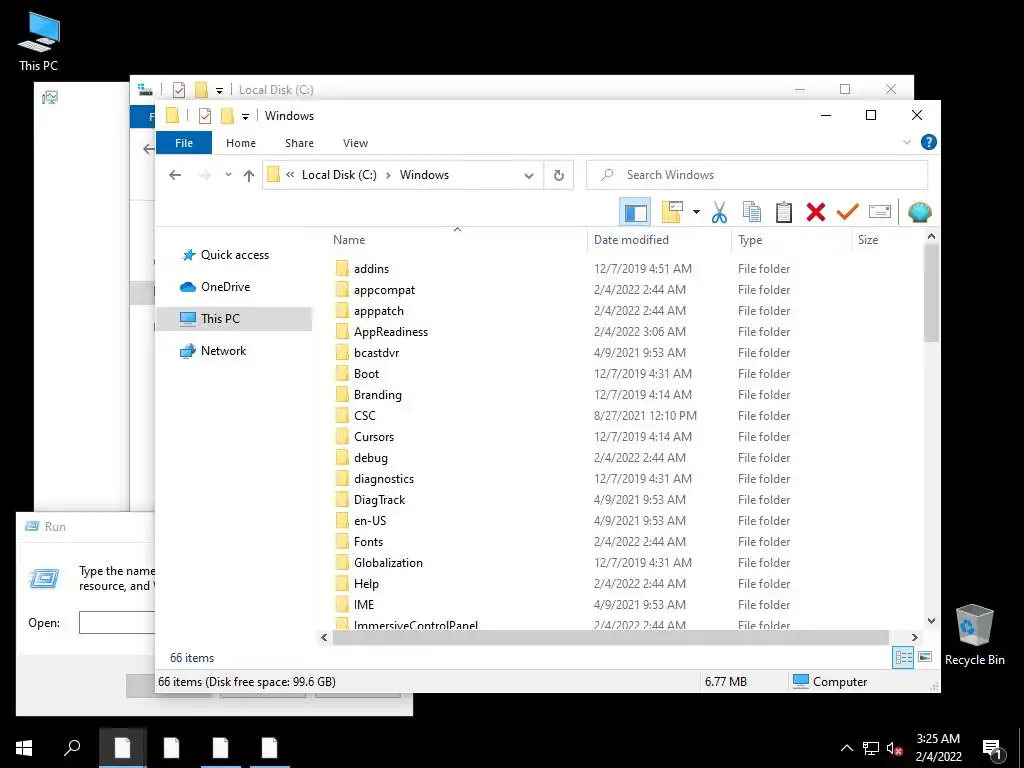Screen dimensions: 1024x768
Task: Click the Forward arrow in Windows window
Action: point(204,175)
